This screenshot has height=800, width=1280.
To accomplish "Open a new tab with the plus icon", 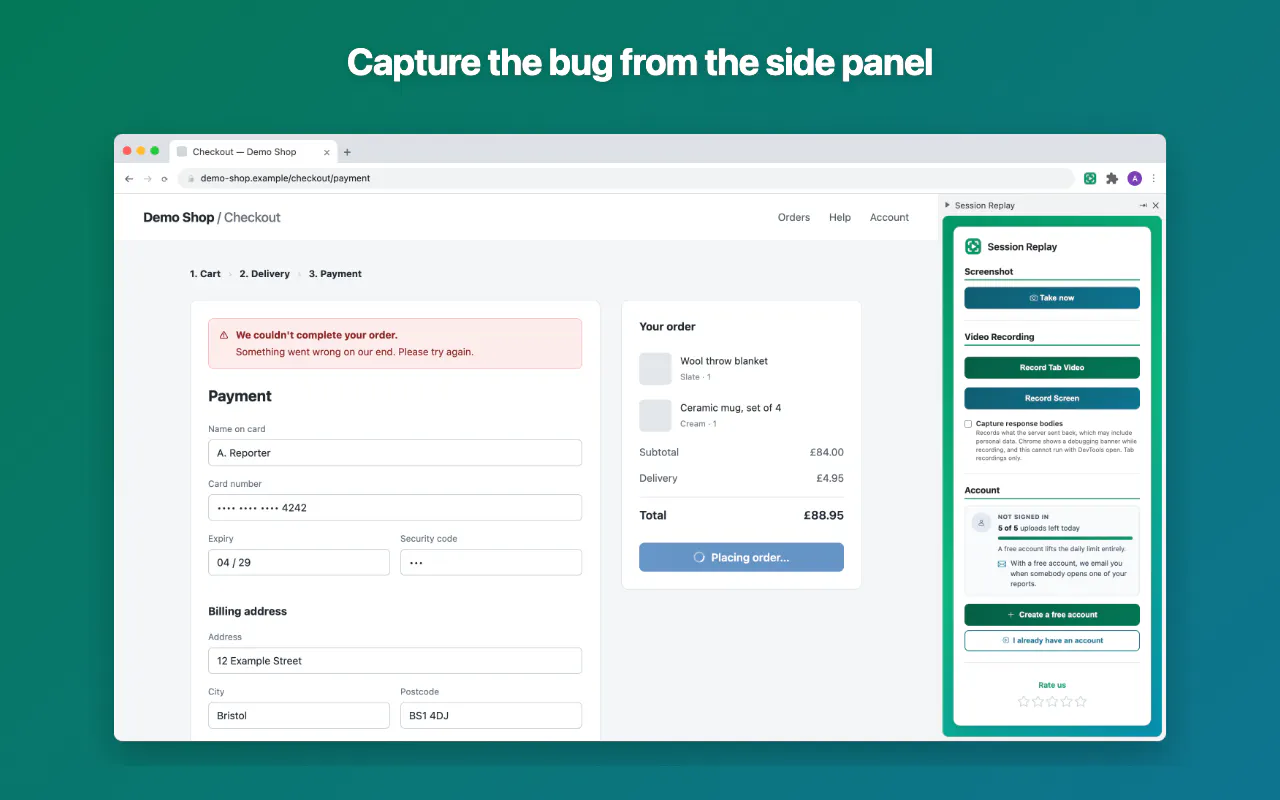I will click(347, 152).
